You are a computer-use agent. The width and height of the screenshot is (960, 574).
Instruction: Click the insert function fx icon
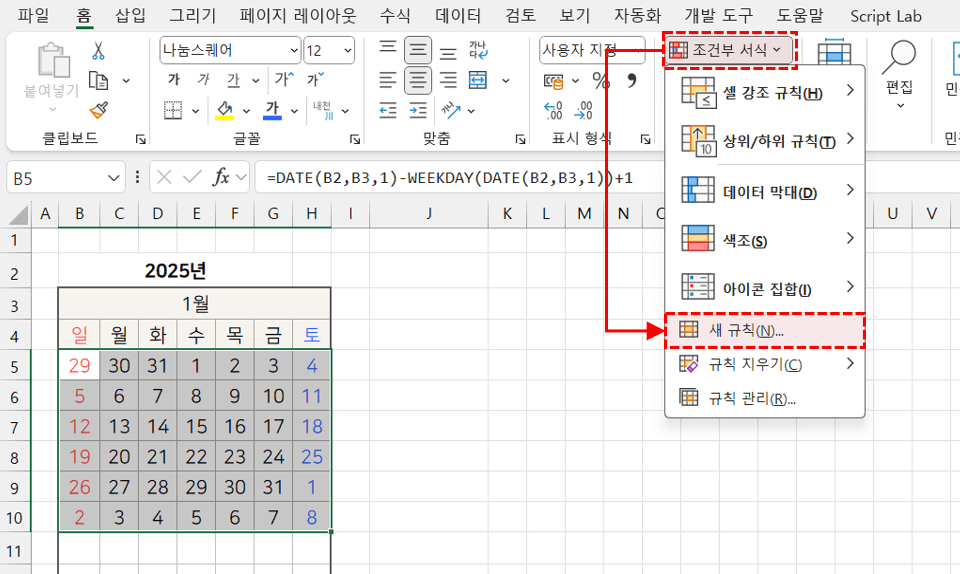pos(222,178)
